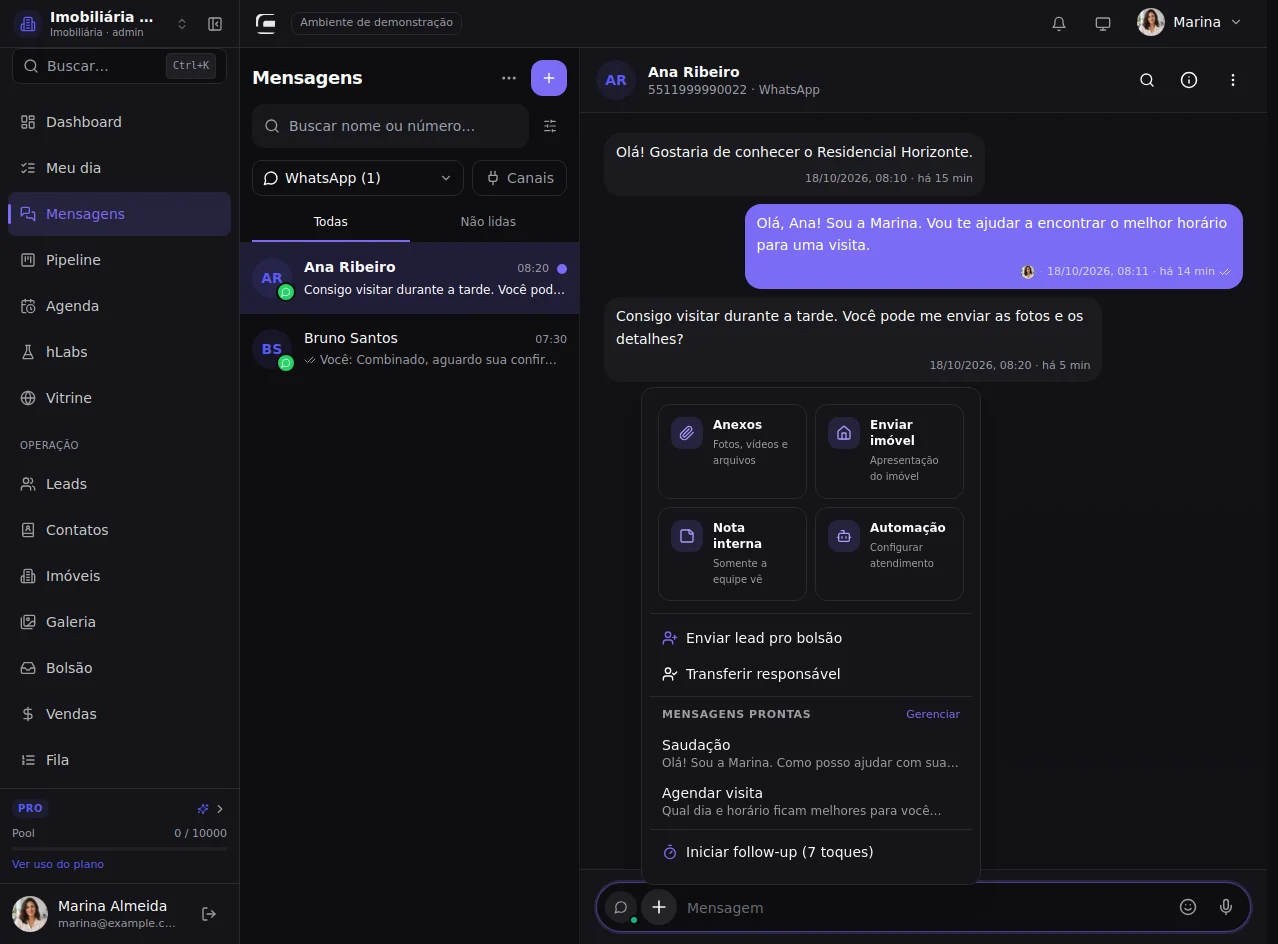Open Anexos attachment option
Image resolution: width=1278 pixels, height=944 pixels.
pos(732,451)
